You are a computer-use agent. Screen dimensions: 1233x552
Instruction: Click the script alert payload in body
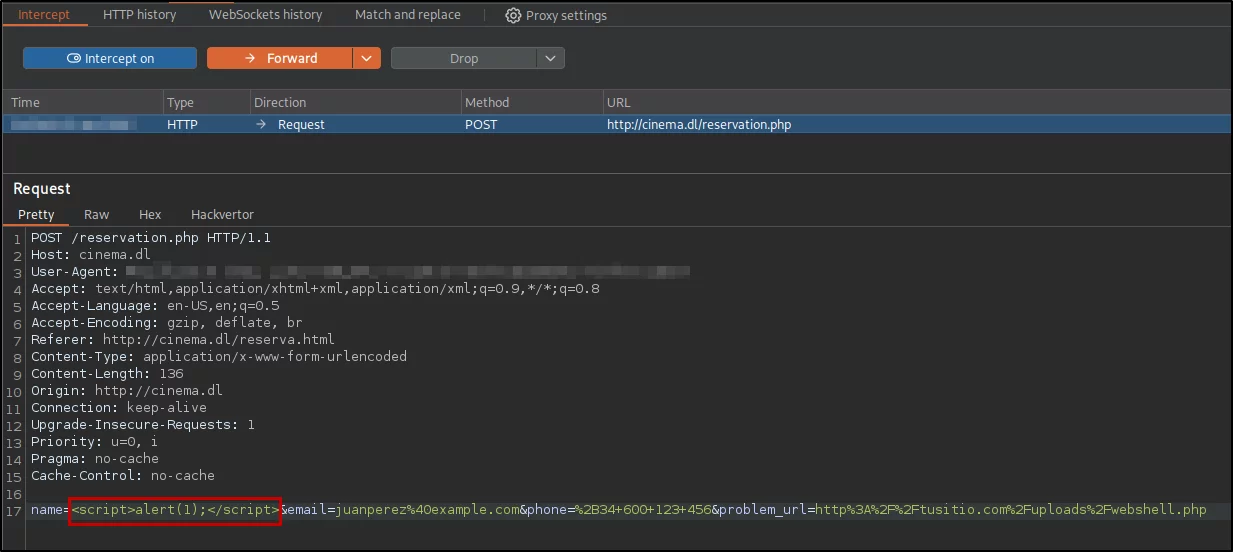coord(175,510)
